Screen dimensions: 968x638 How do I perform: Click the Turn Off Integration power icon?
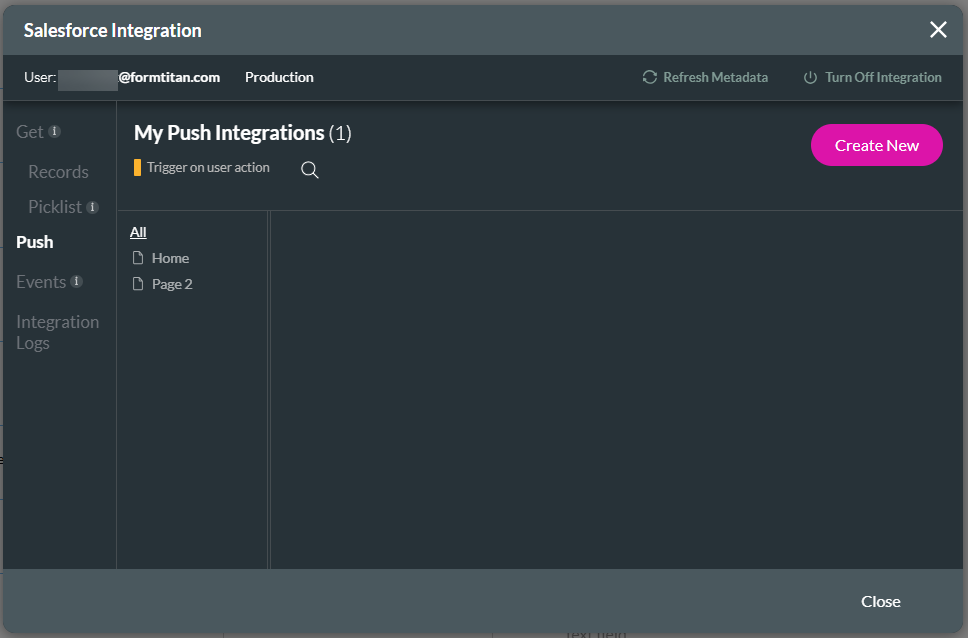point(810,77)
